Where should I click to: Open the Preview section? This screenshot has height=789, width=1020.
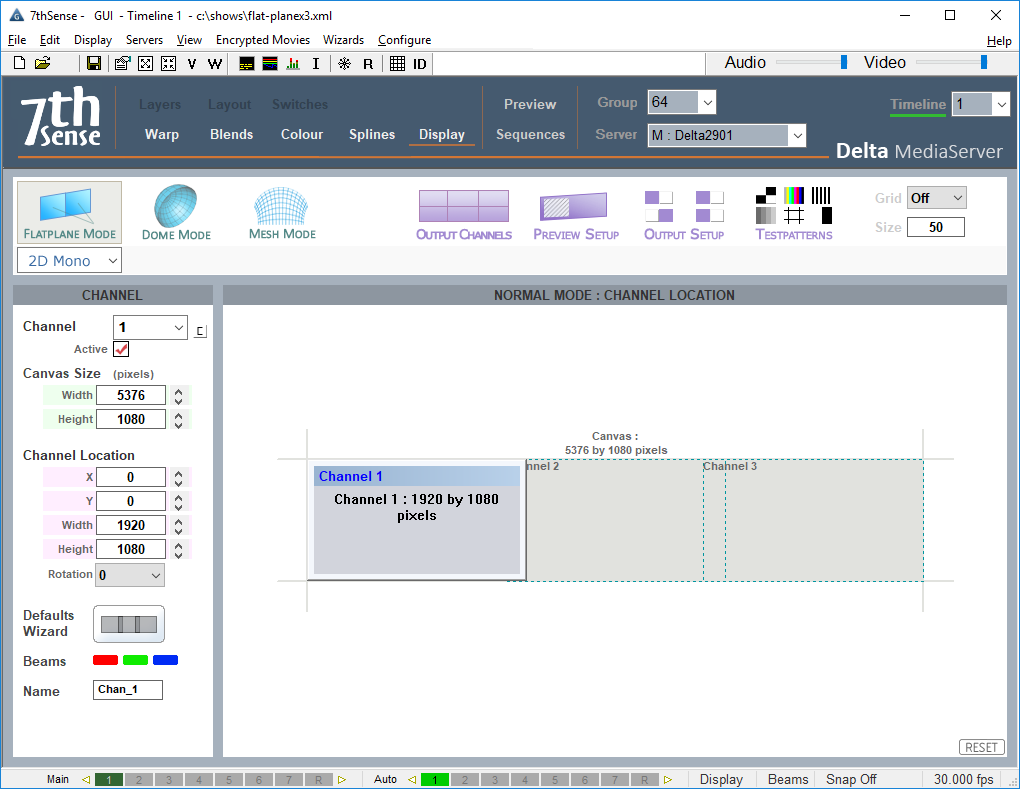pyautogui.click(x=530, y=105)
